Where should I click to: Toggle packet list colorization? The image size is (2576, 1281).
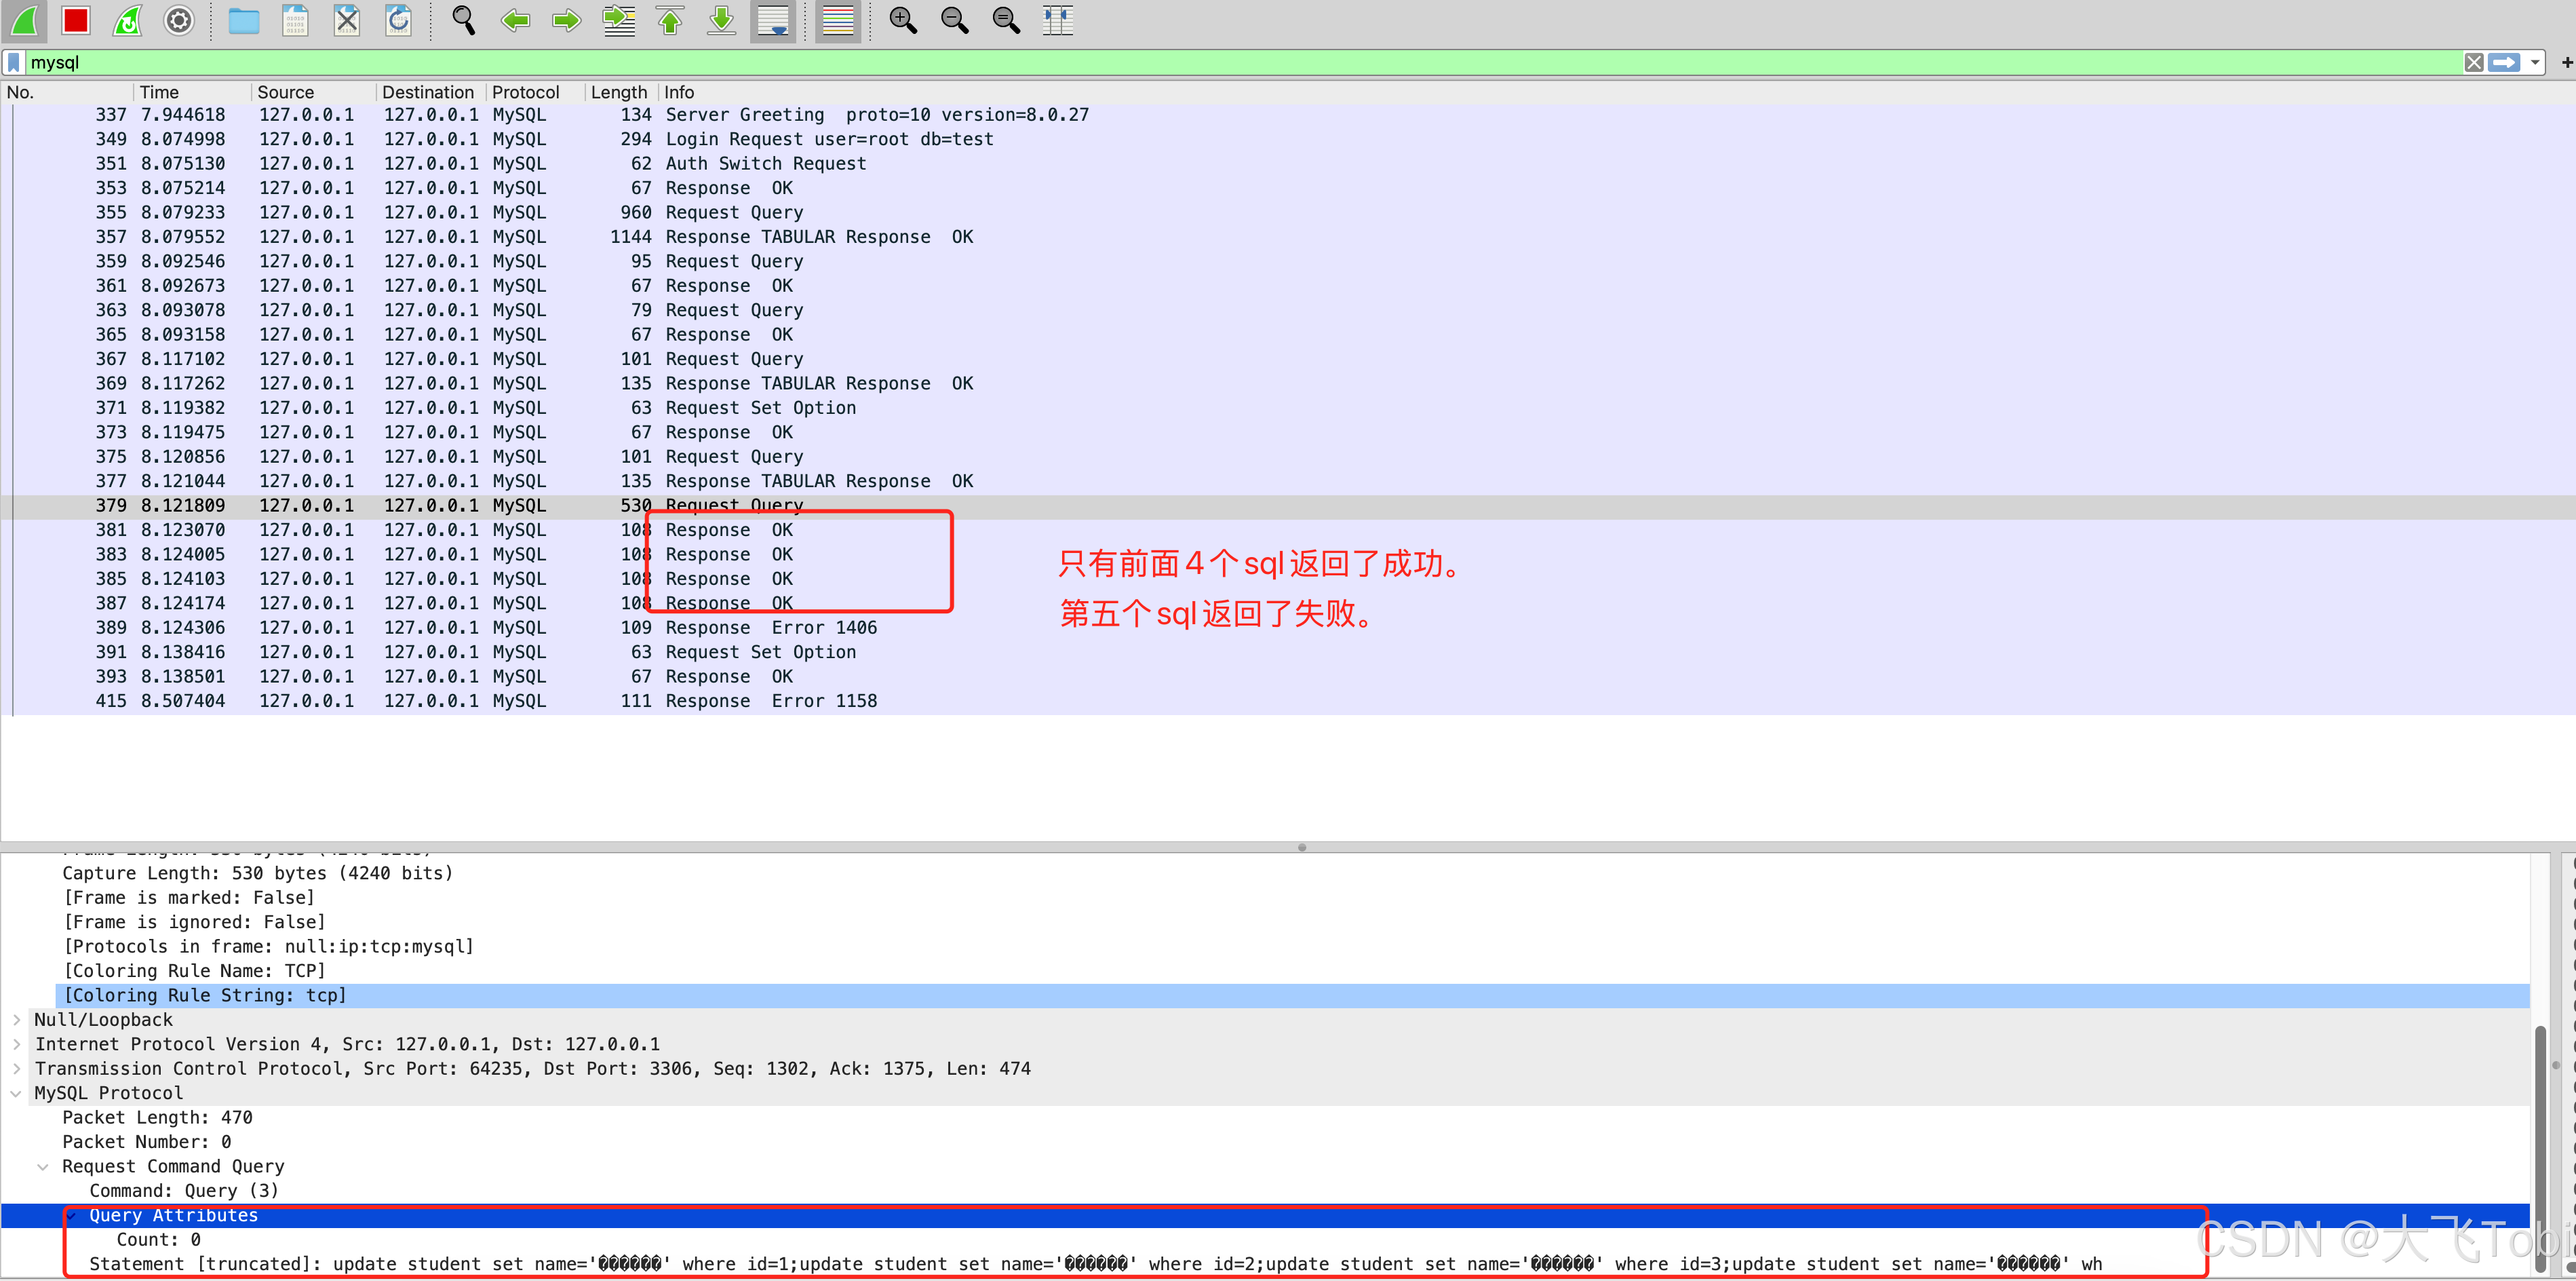click(x=838, y=20)
